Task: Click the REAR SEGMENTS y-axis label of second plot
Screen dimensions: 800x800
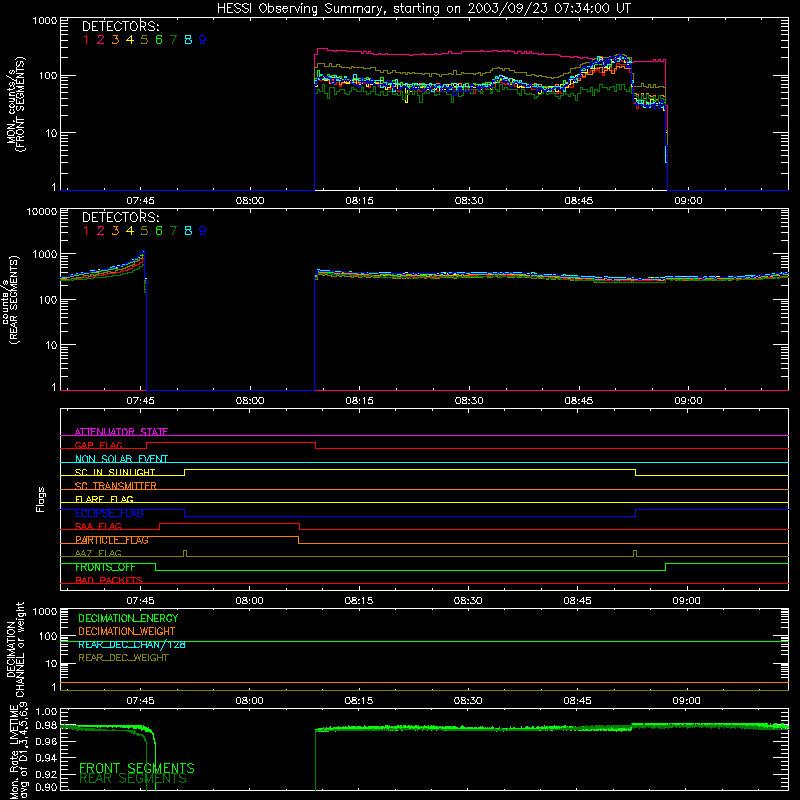Action: (14, 299)
